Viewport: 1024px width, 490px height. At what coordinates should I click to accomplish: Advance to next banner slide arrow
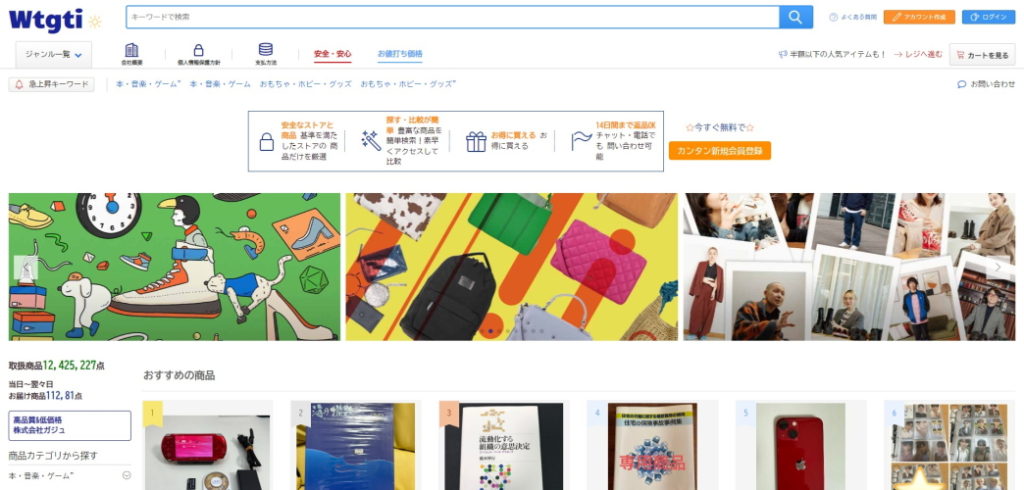998,267
